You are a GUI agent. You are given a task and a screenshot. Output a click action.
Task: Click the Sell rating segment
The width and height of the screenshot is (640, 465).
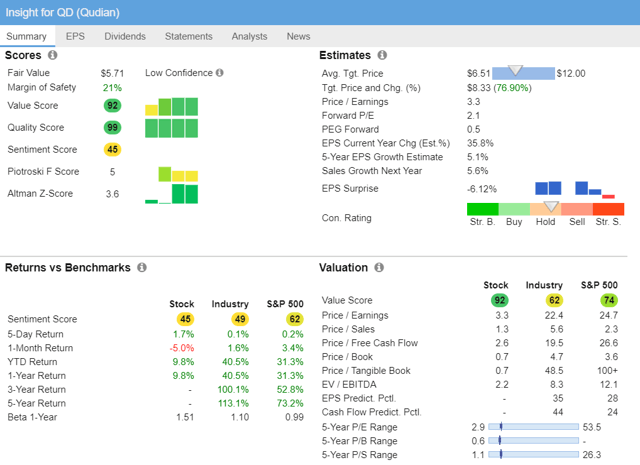[x=577, y=209]
